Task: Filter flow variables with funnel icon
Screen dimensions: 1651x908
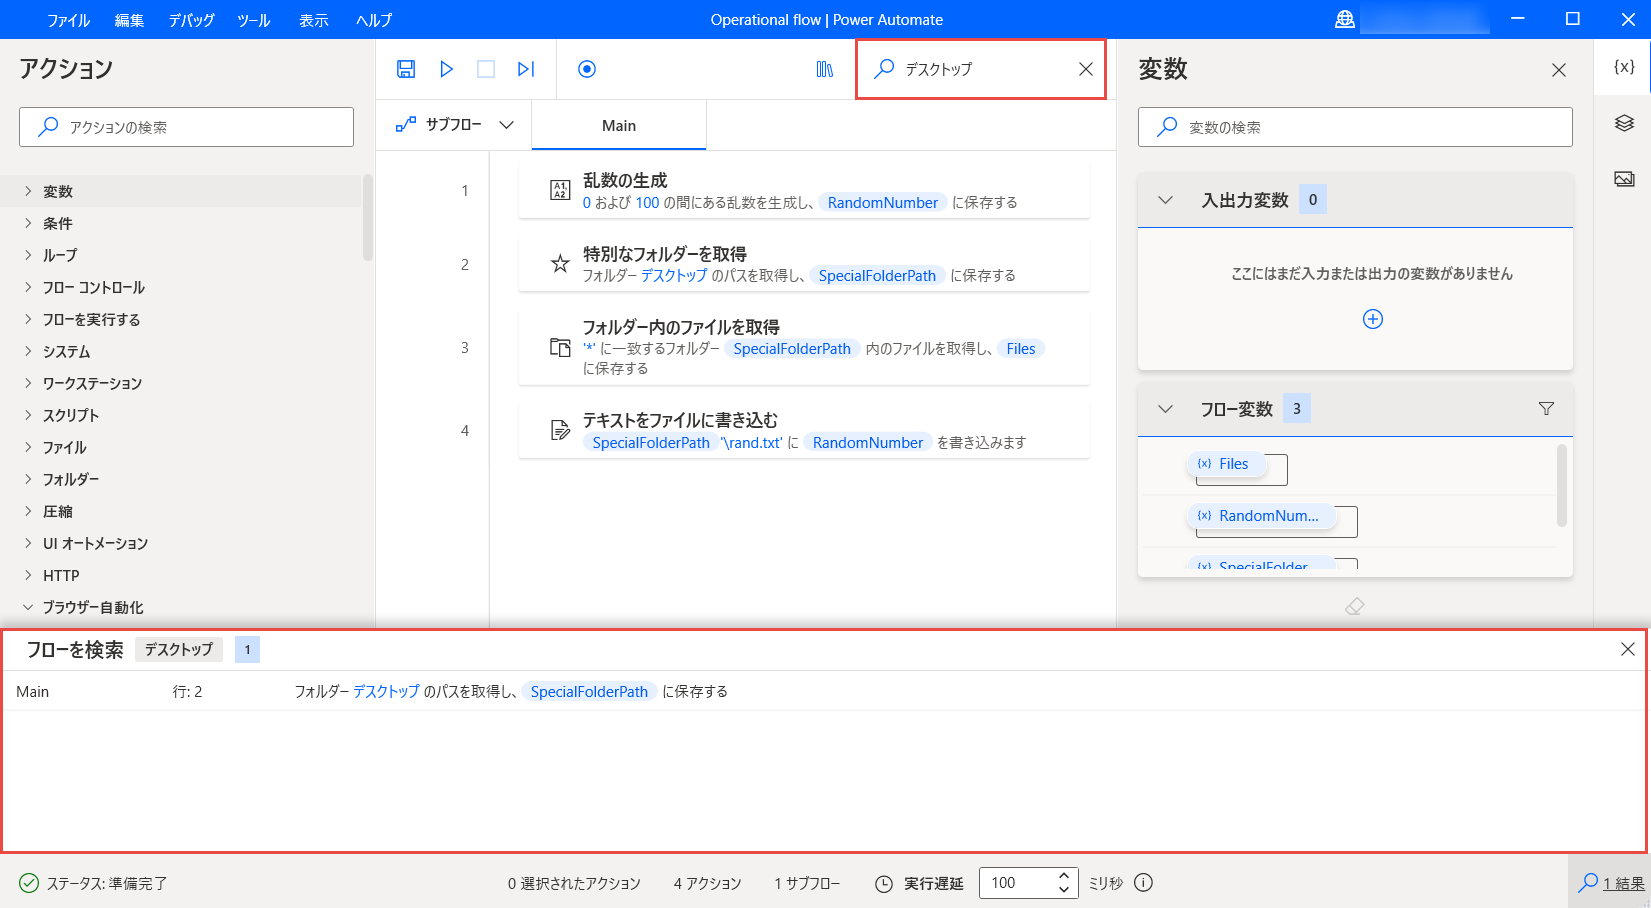Action: tap(1546, 408)
